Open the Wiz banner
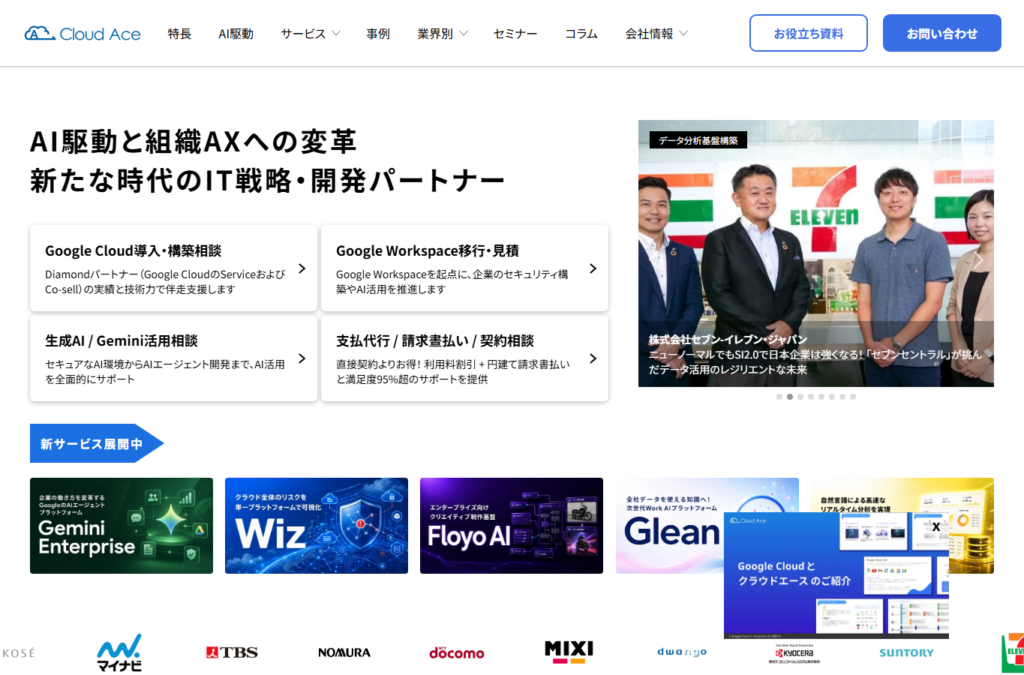Screen dimensions: 1024x675 coord(316,526)
